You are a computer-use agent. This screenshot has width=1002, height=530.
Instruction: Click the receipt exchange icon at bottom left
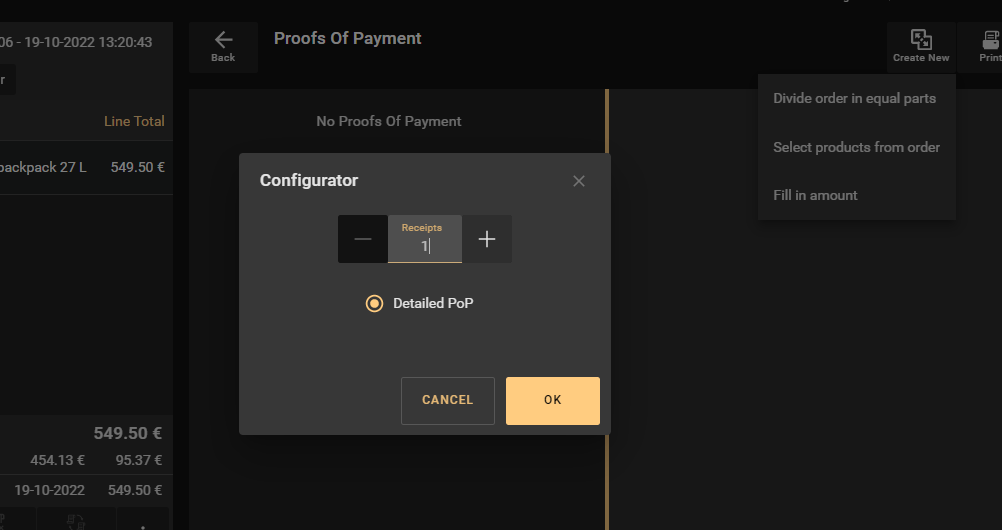[77, 522]
